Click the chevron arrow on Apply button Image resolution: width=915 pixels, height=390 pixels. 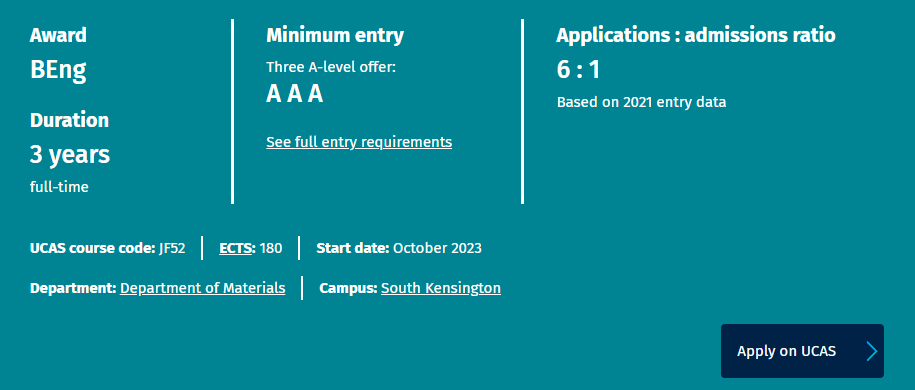click(x=872, y=351)
